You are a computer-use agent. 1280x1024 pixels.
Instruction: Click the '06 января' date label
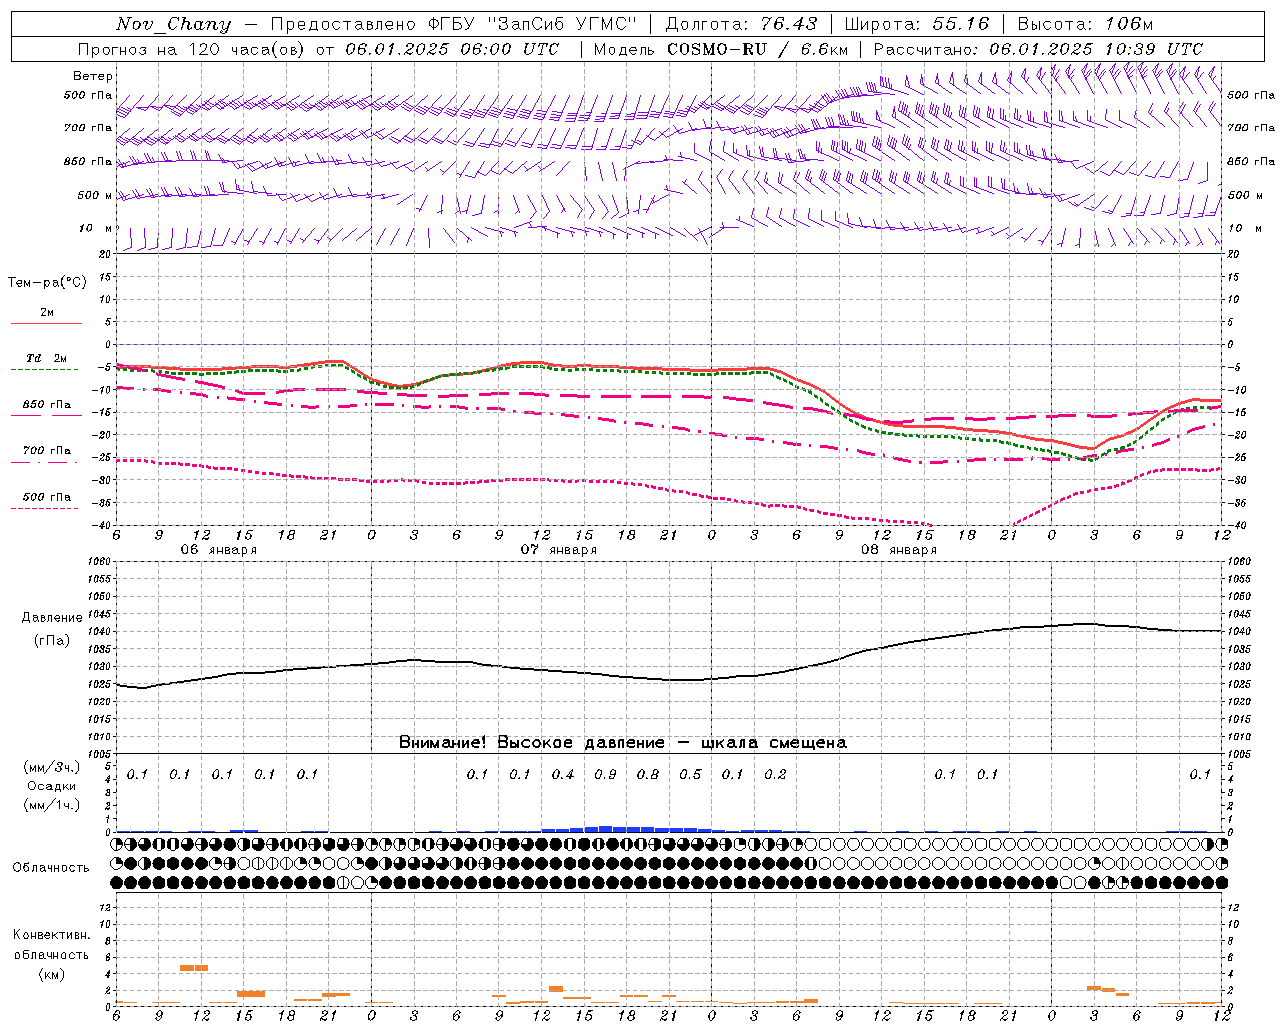pos(218,550)
